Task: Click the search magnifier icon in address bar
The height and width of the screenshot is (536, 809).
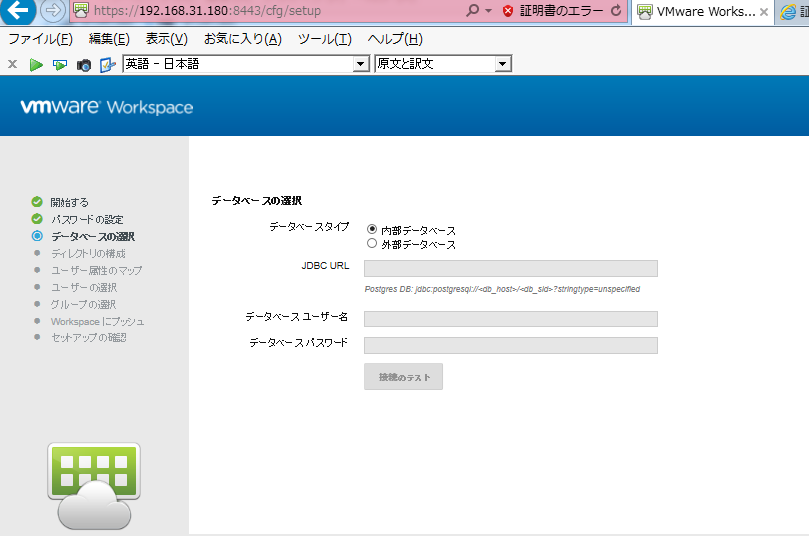Action: 473,11
